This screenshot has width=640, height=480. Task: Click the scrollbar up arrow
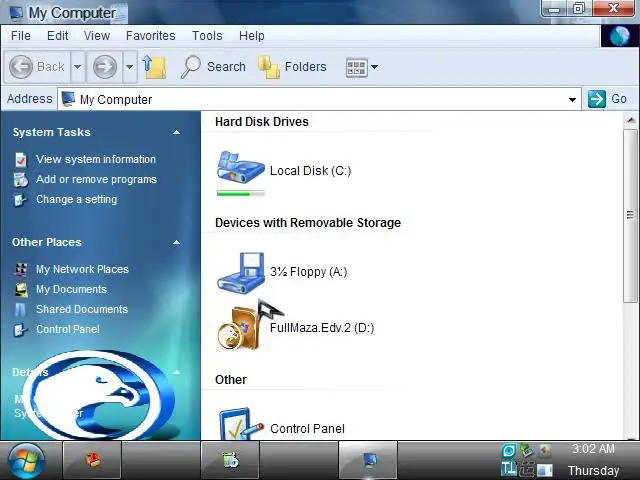630,120
